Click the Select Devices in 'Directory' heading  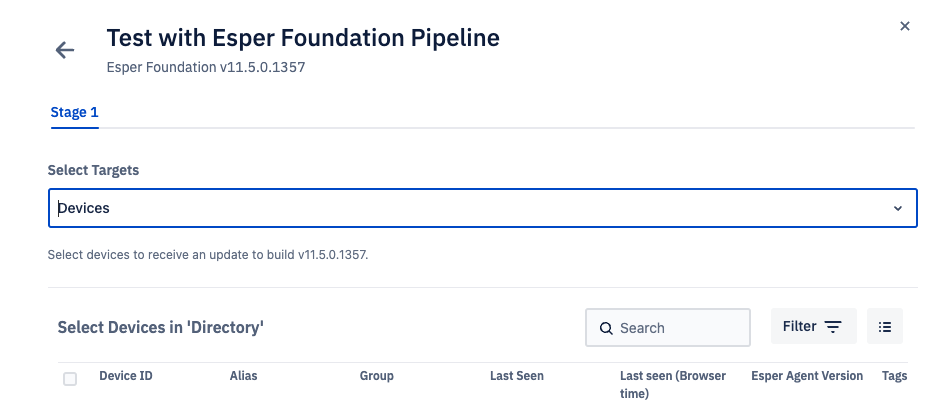(160, 327)
